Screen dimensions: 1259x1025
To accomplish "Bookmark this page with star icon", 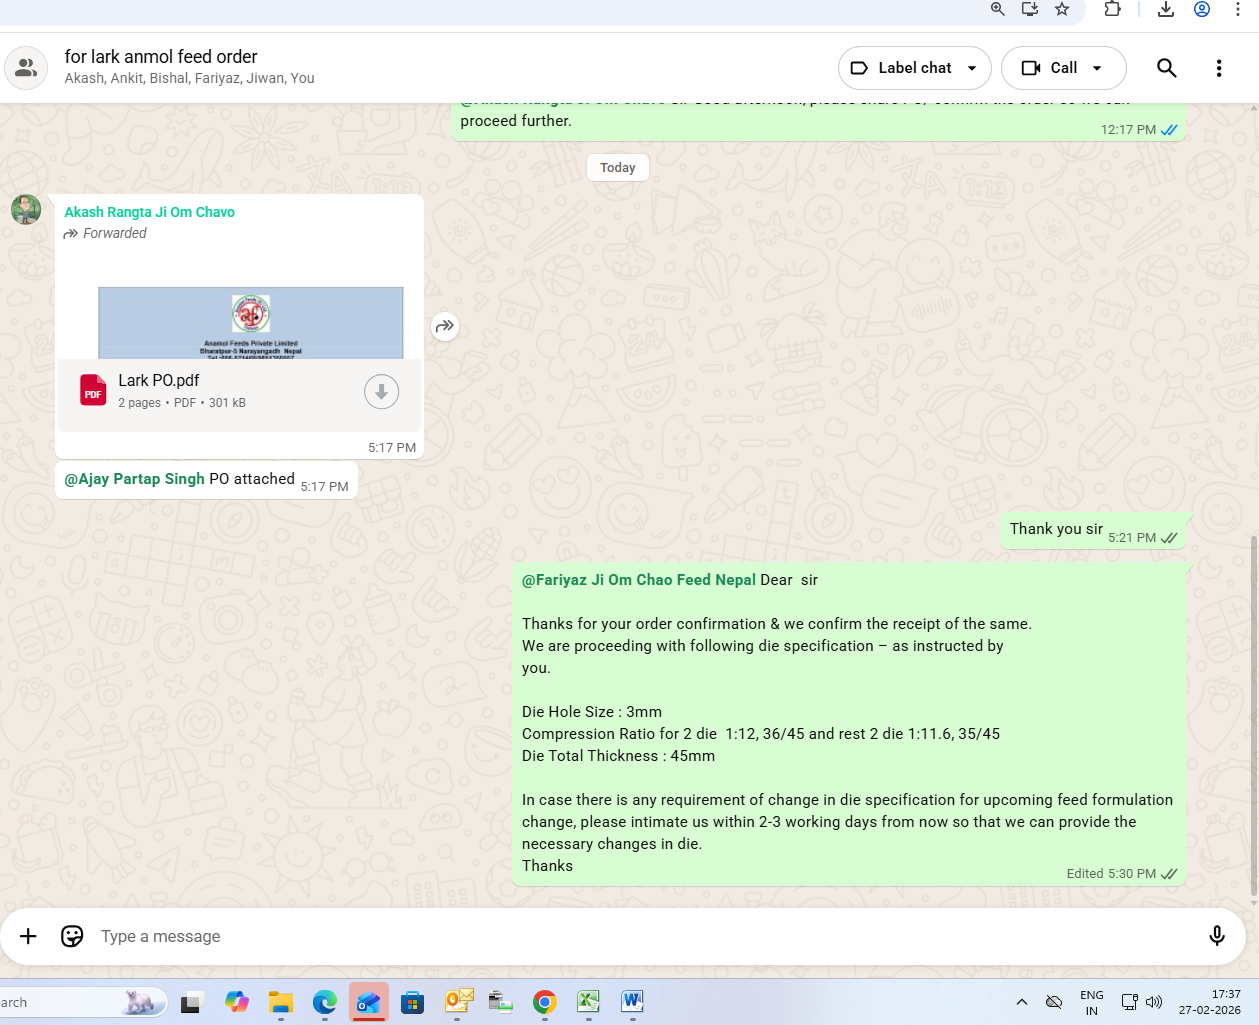I will (x=1062, y=9).
